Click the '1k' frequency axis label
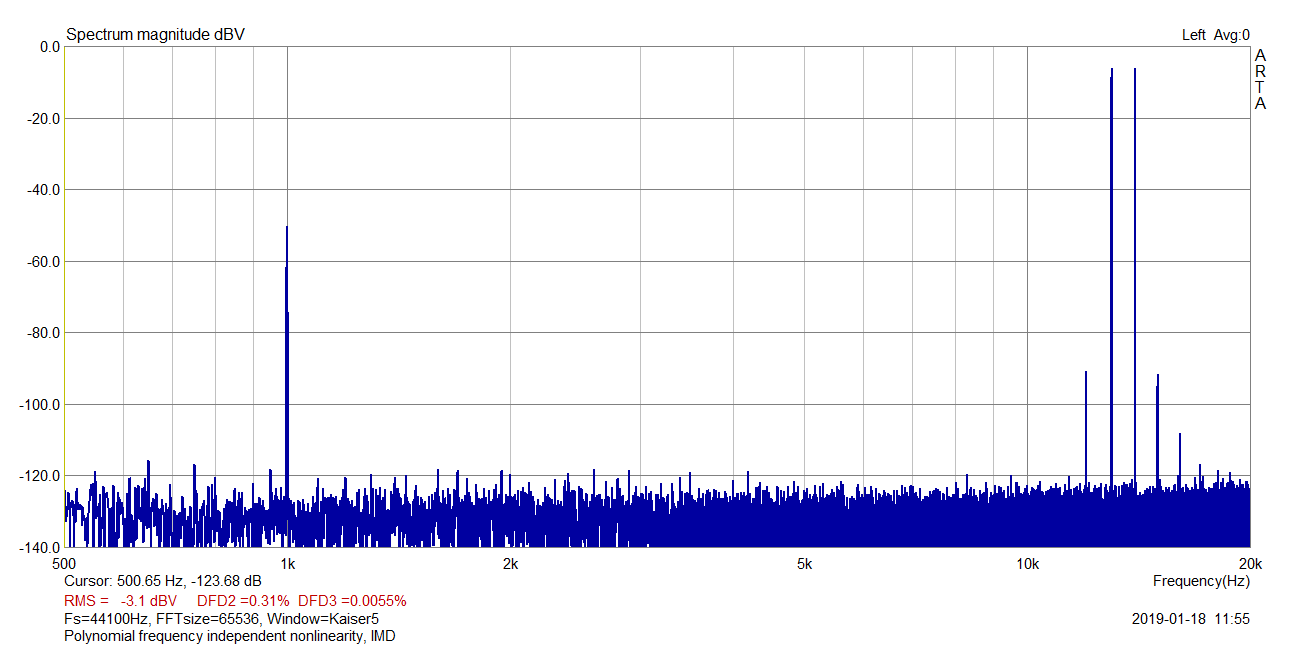Viewport: 1314px width, 648px height. pos(287,564)
